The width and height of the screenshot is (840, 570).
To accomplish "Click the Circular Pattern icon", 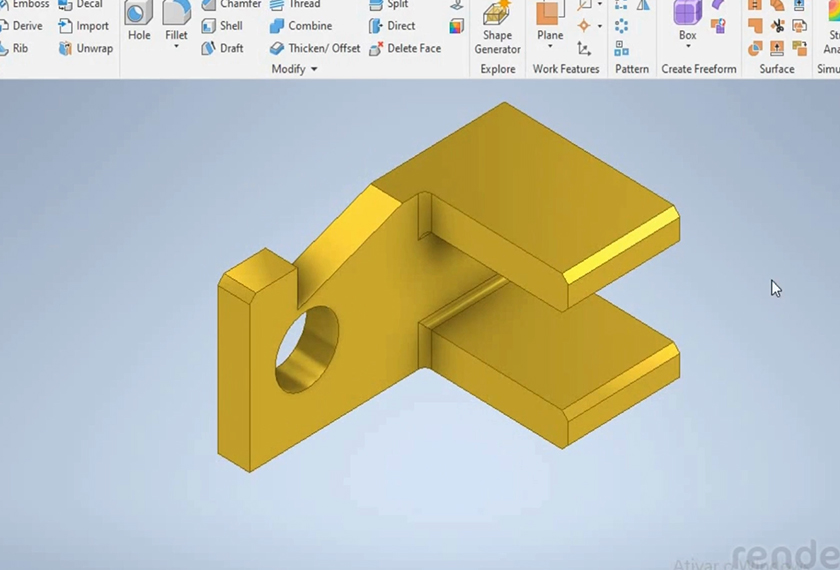I will (621, 27).
